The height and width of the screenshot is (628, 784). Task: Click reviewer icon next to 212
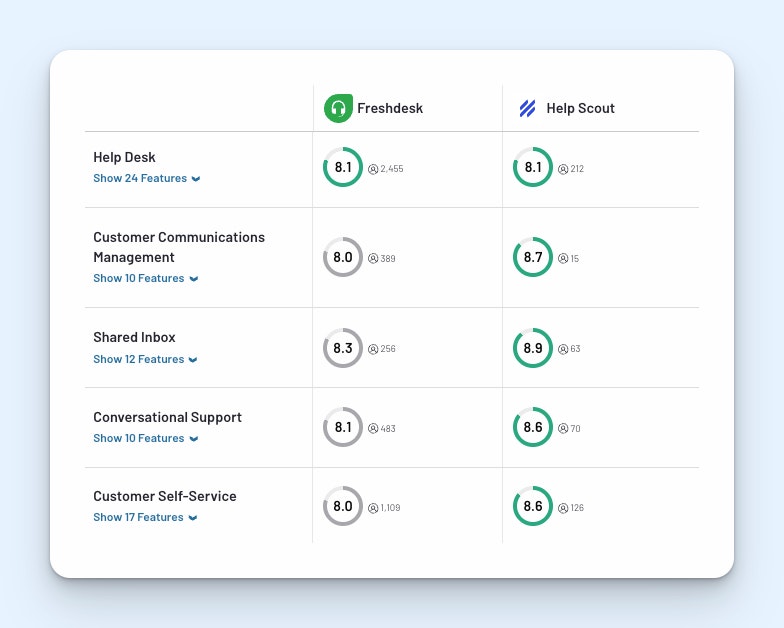click(x=563, y=169)
